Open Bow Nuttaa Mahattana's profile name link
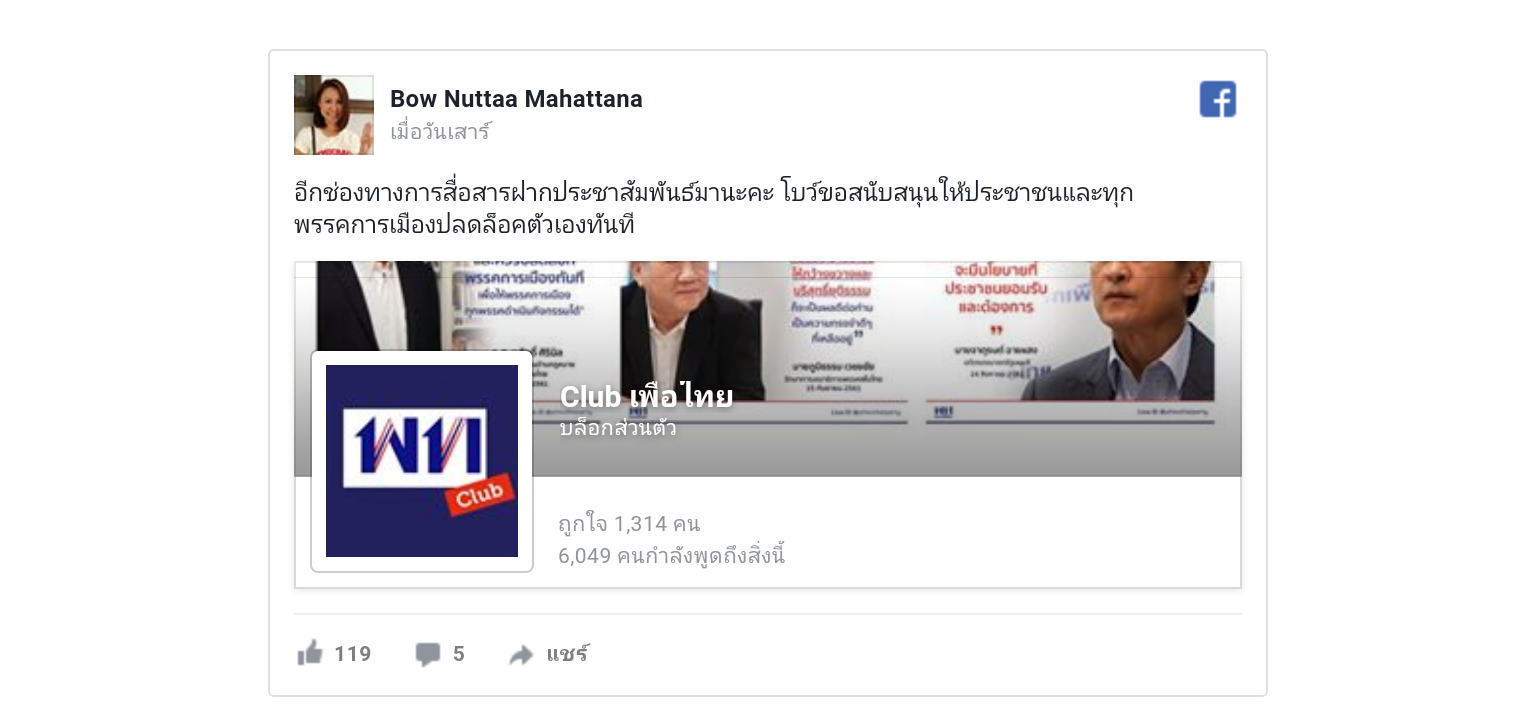 click(x=516, y=99)
